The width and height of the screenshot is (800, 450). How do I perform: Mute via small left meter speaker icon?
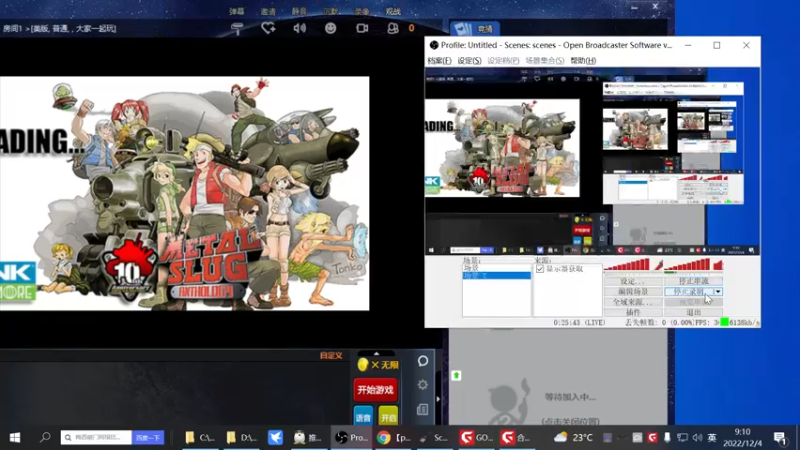tap(658, 265)
